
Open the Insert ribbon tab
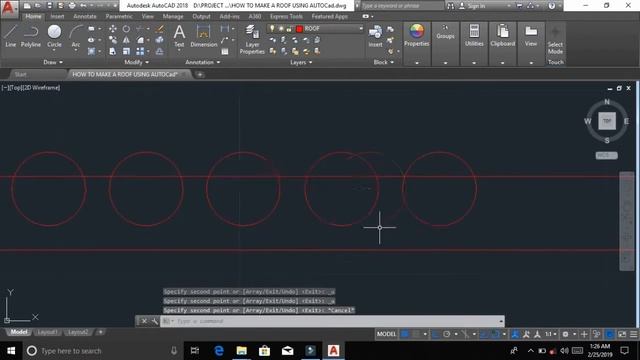coord(57,16)
